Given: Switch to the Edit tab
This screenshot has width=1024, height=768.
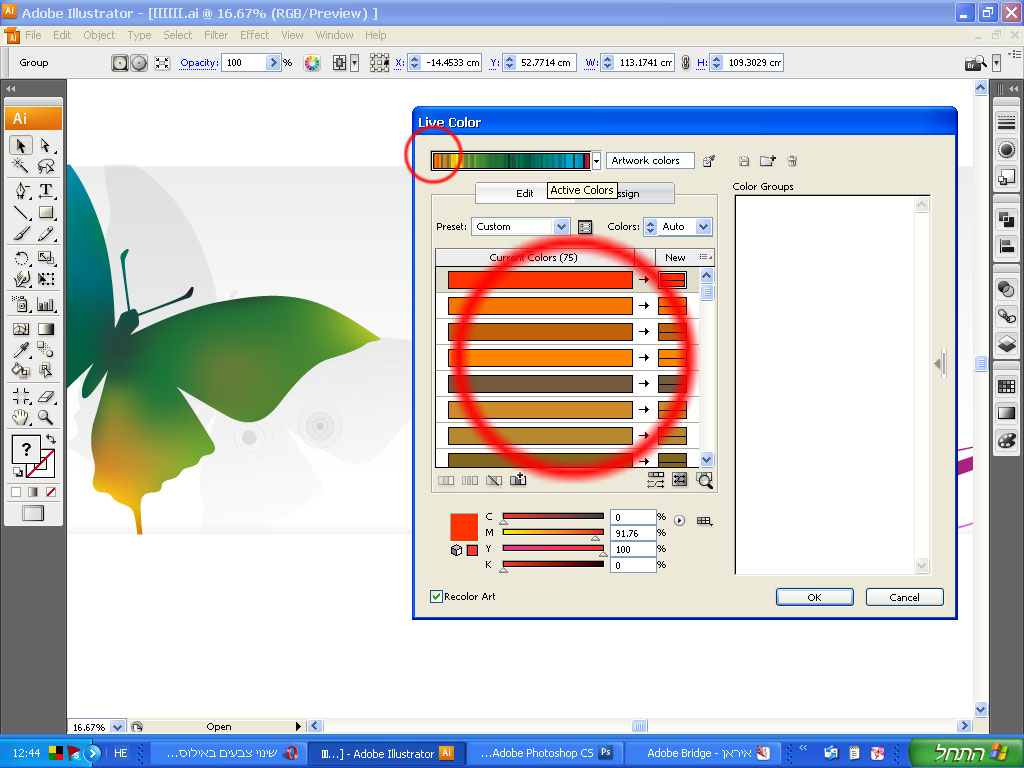Looking at the screenshot, I should [524, 193].
